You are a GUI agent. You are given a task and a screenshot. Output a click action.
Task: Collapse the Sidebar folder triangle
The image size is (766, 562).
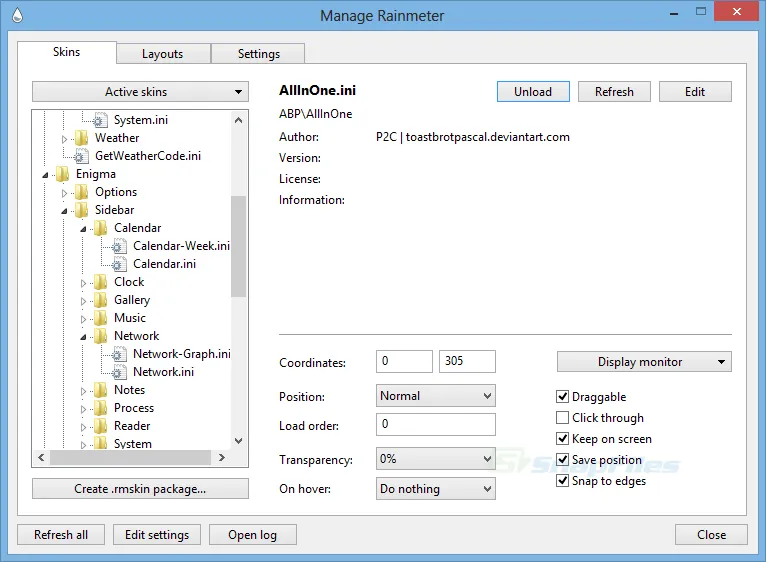64,211
